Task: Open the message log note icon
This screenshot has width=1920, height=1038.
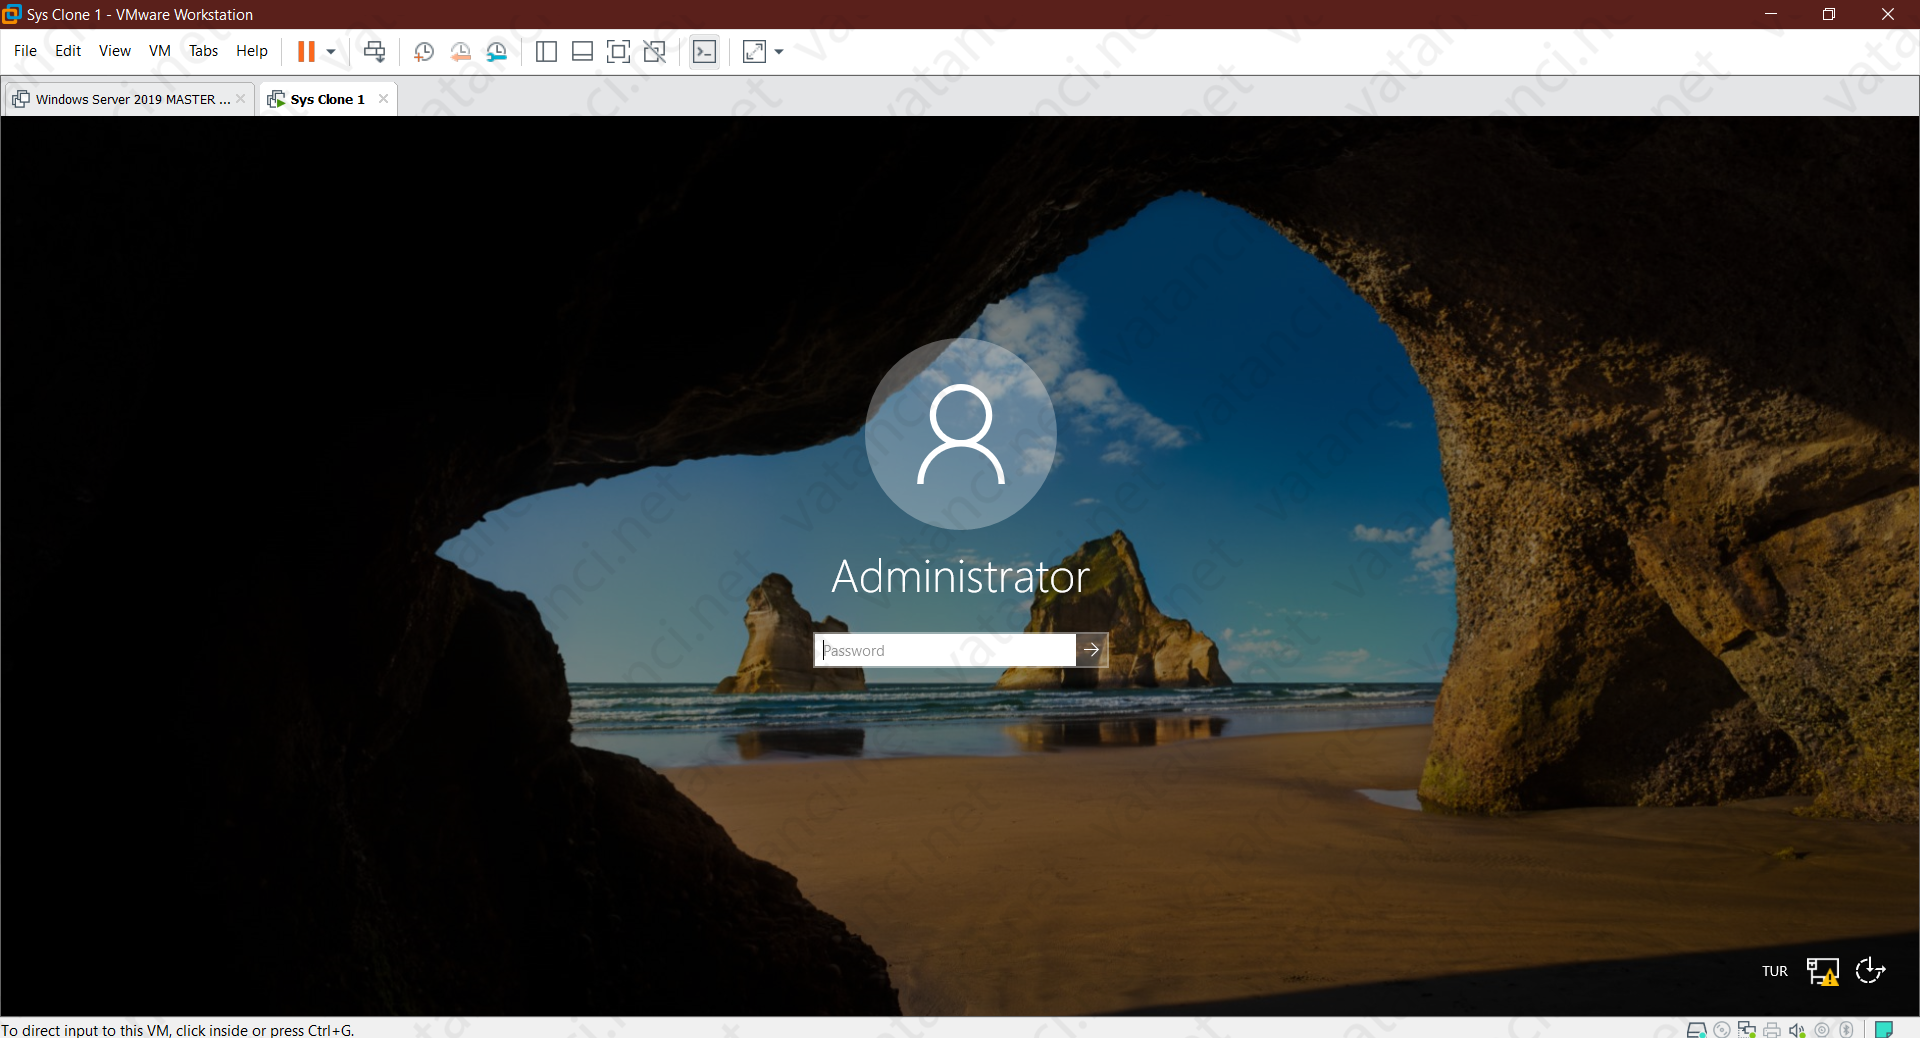Action: (x=1884, y=1029)
